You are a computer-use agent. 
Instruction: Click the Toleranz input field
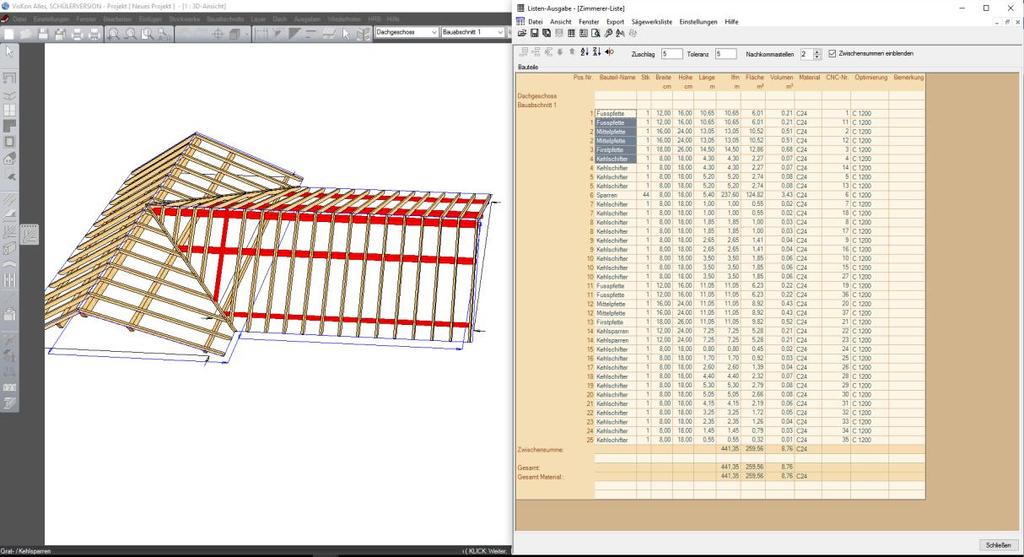[x=726, y=54]
